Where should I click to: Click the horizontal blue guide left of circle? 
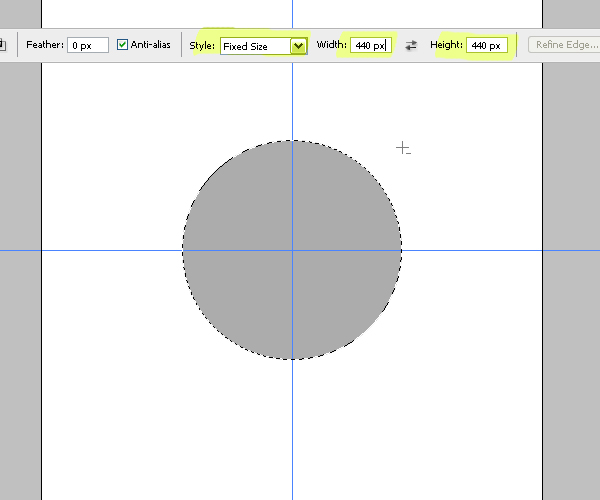[110, 250]
